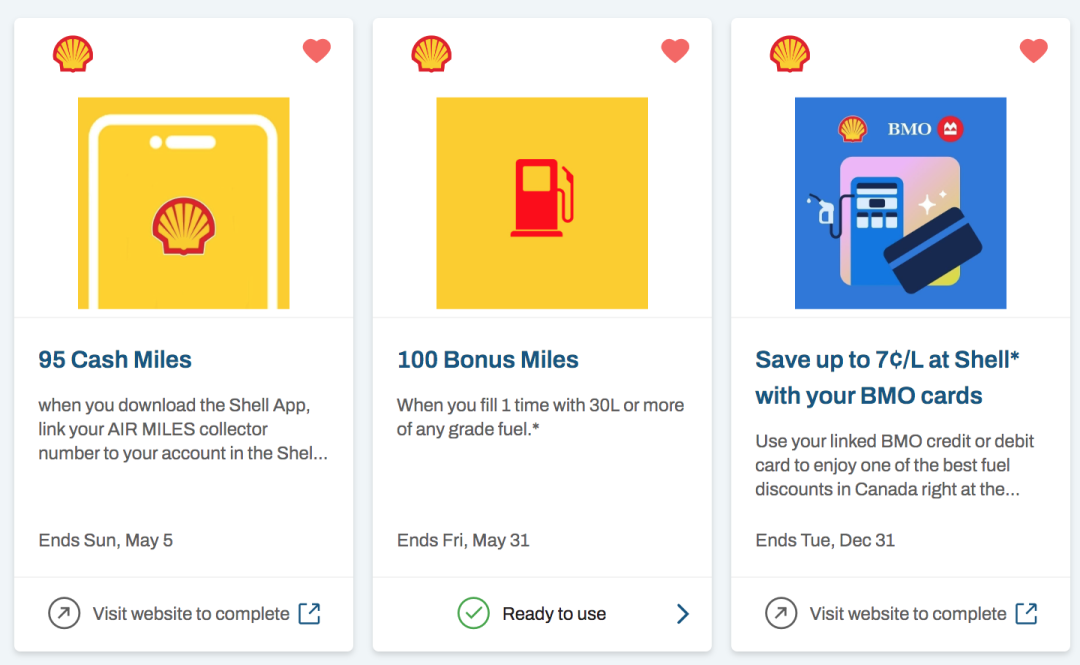
Task: Toggle heart on 100 Bonus Miles offer
Action: pos(675,51)
